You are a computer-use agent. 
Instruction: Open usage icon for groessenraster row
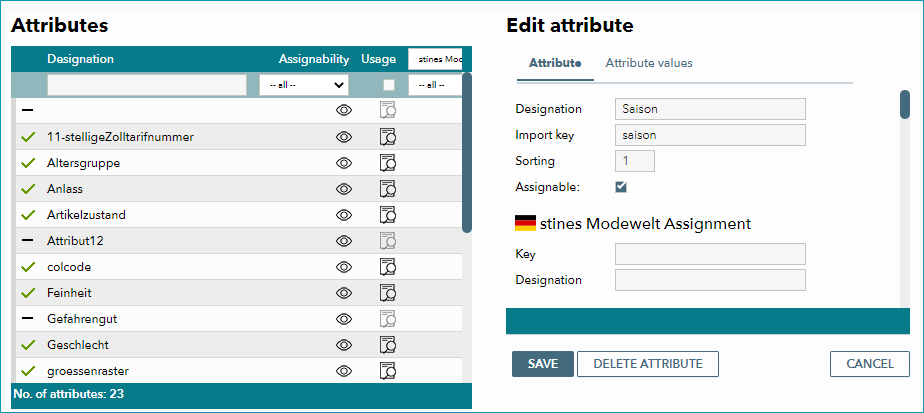(387, 371)
